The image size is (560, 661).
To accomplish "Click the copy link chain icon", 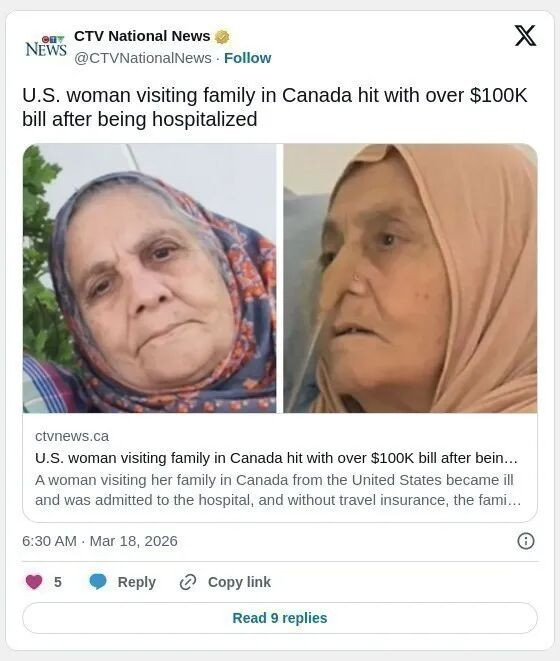I will pyautogui.click(x=188, y=582).
